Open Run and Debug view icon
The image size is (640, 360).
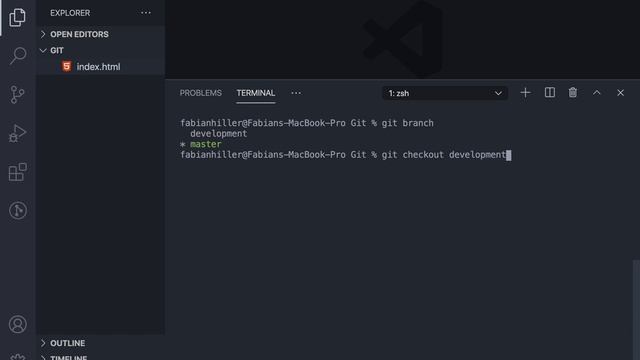(x=17, y=133)
